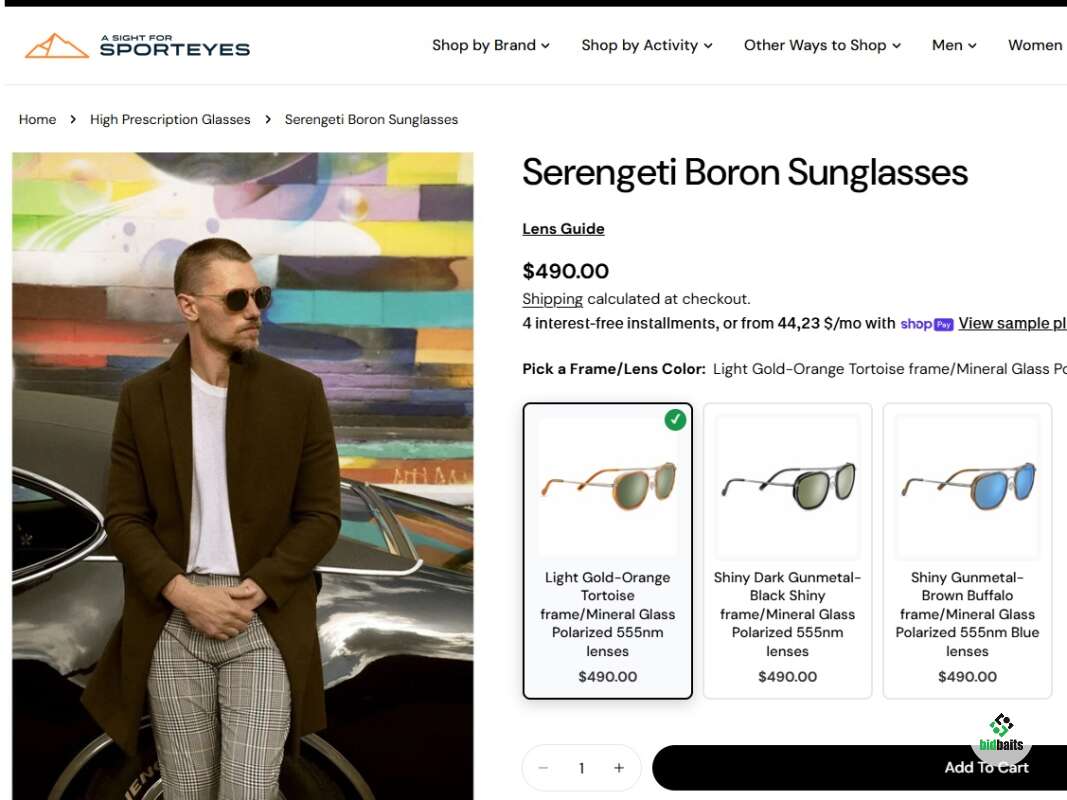Viewport: 1067px width, 800px height.
Task: Click the blue lens sunglasses swatch image
Action: (967, 486)
